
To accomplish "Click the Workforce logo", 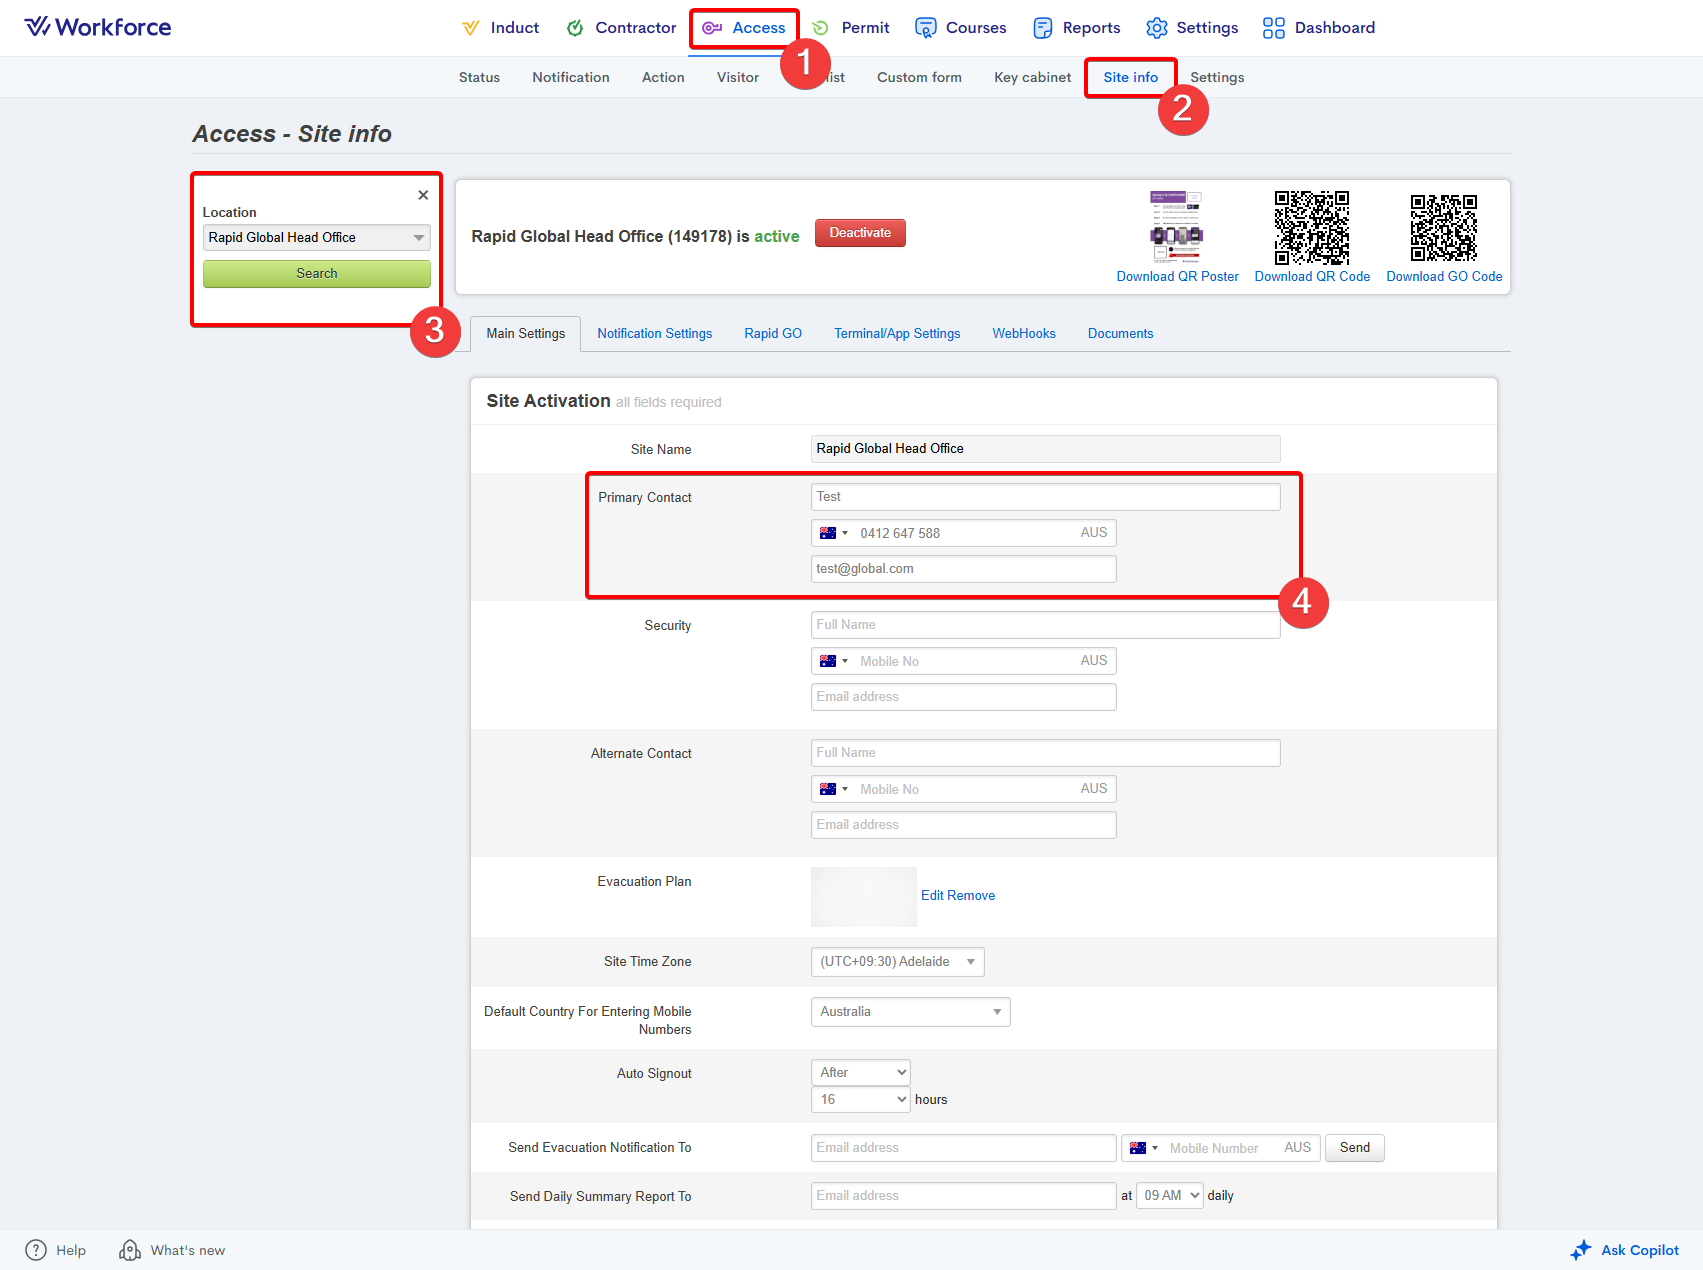I will 98,27.
